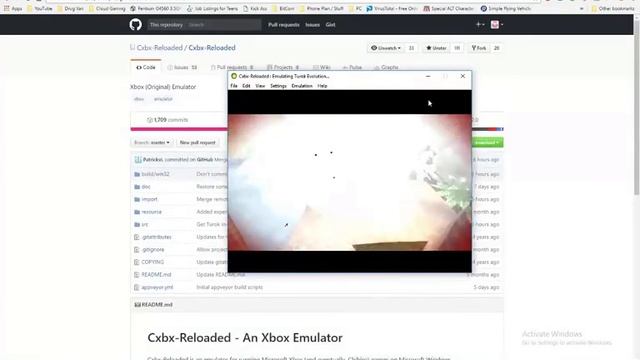Screen dimensions: 640x360
Task: Switch to the Code tab
Action: click(x=146, y=67)
